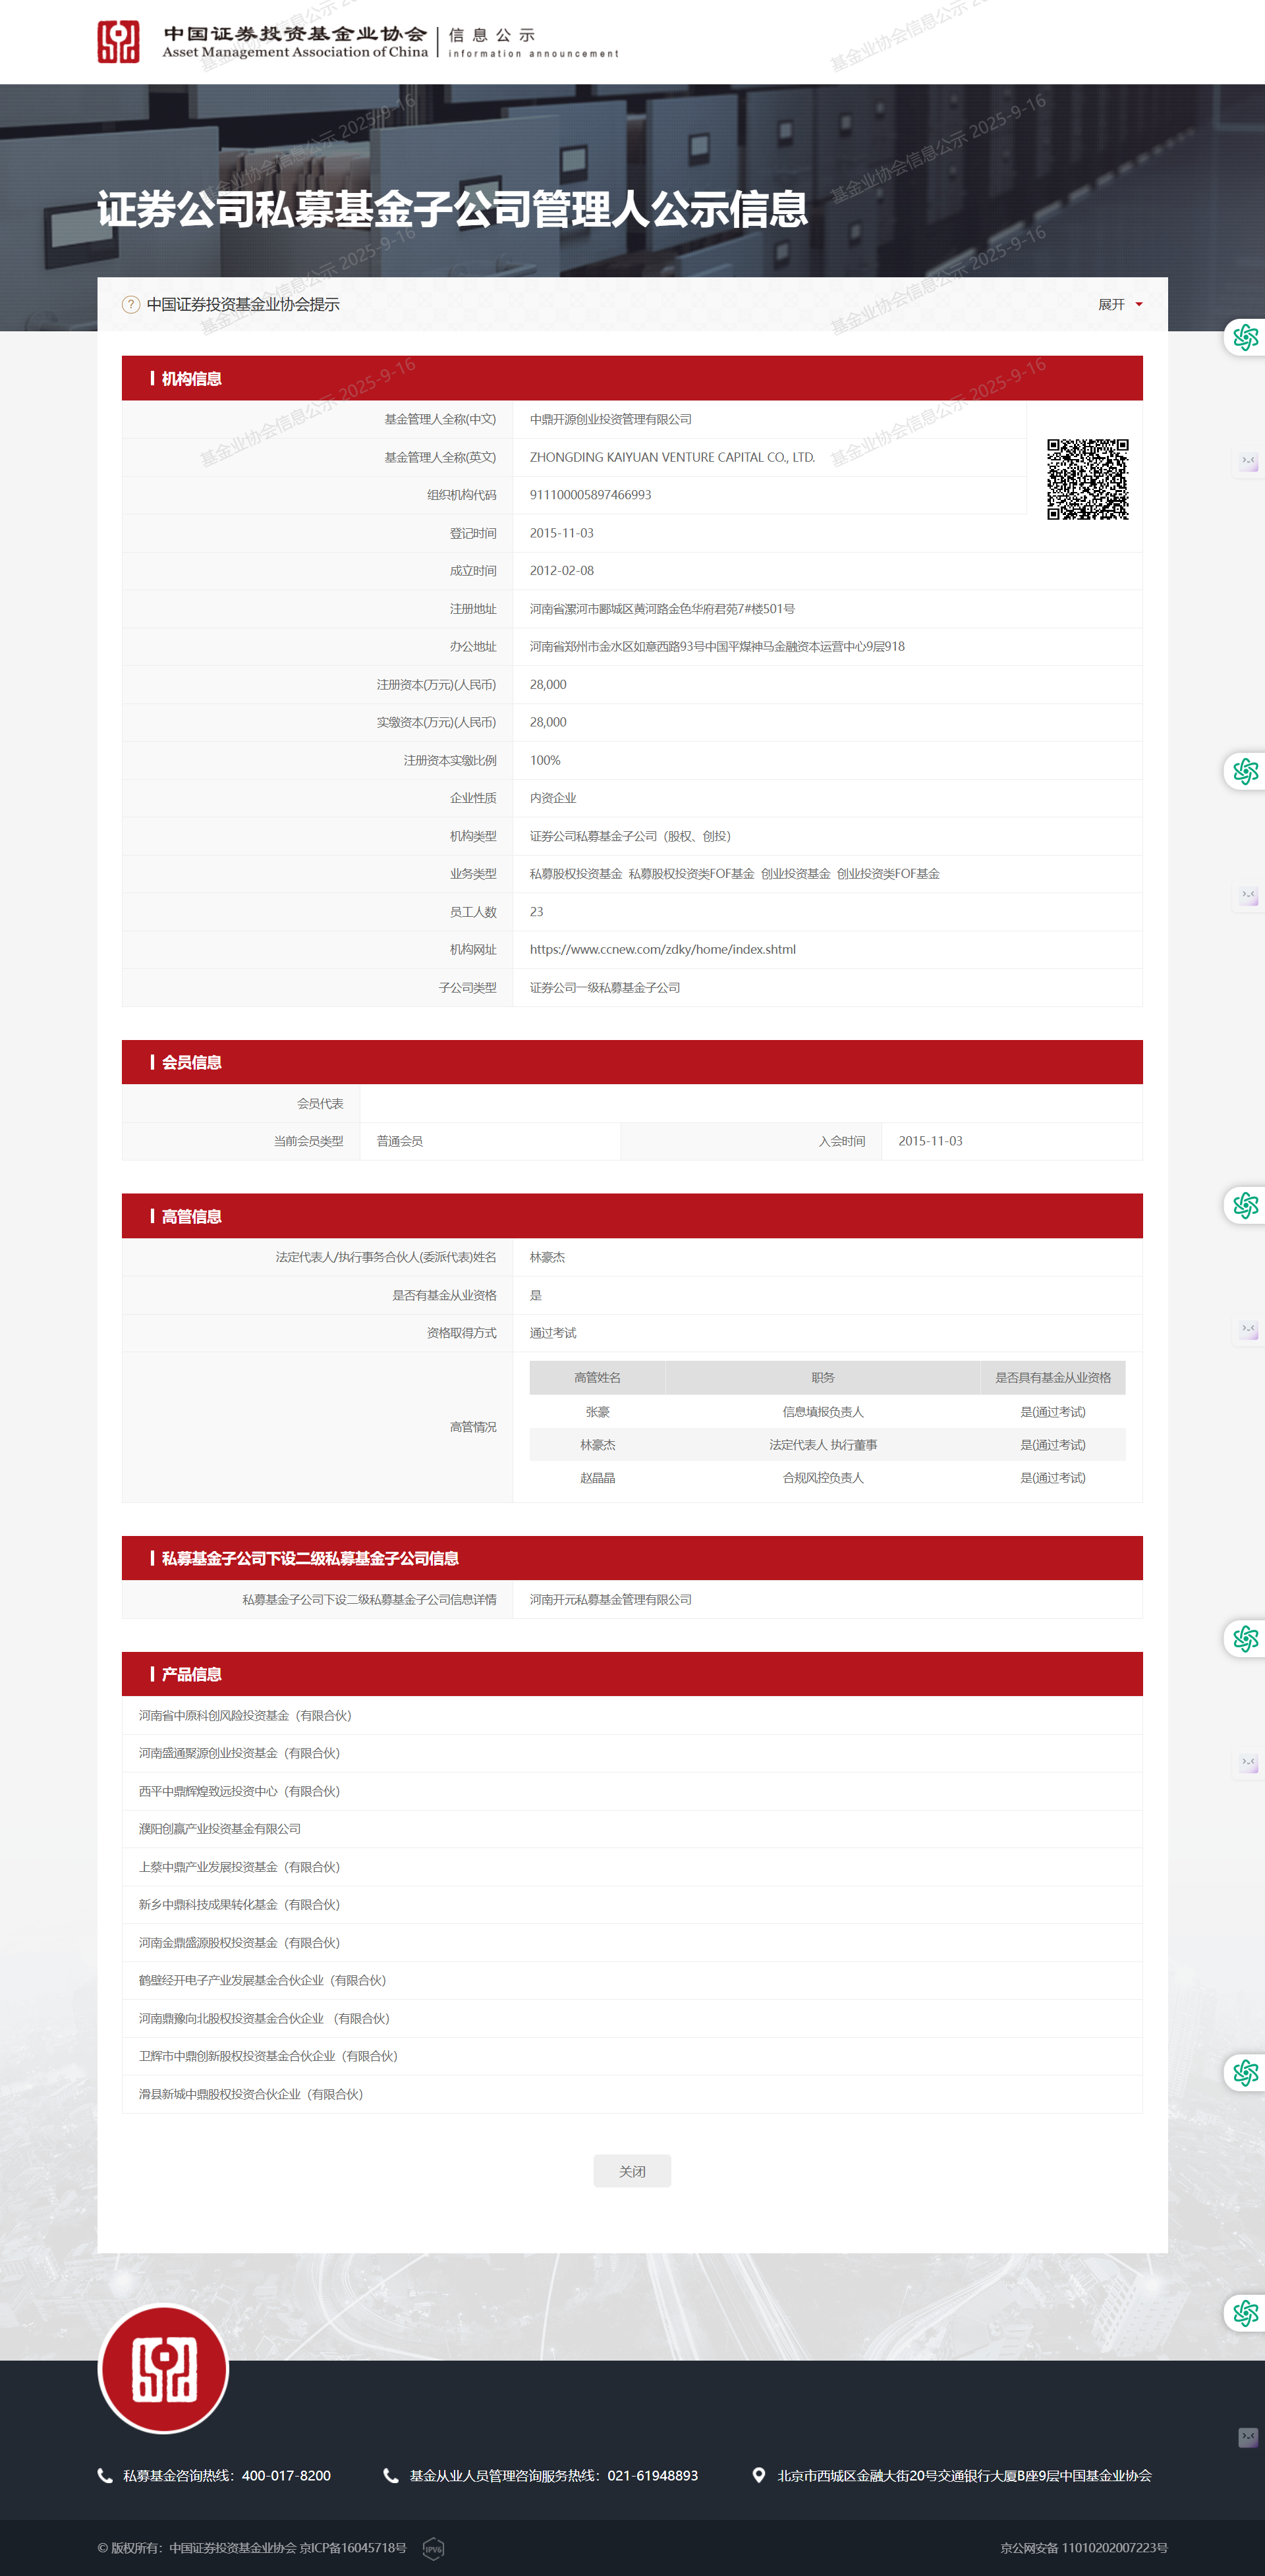Click the phone icon beside 基金从业人员管理咨询服务热线

pos(391,2475)
